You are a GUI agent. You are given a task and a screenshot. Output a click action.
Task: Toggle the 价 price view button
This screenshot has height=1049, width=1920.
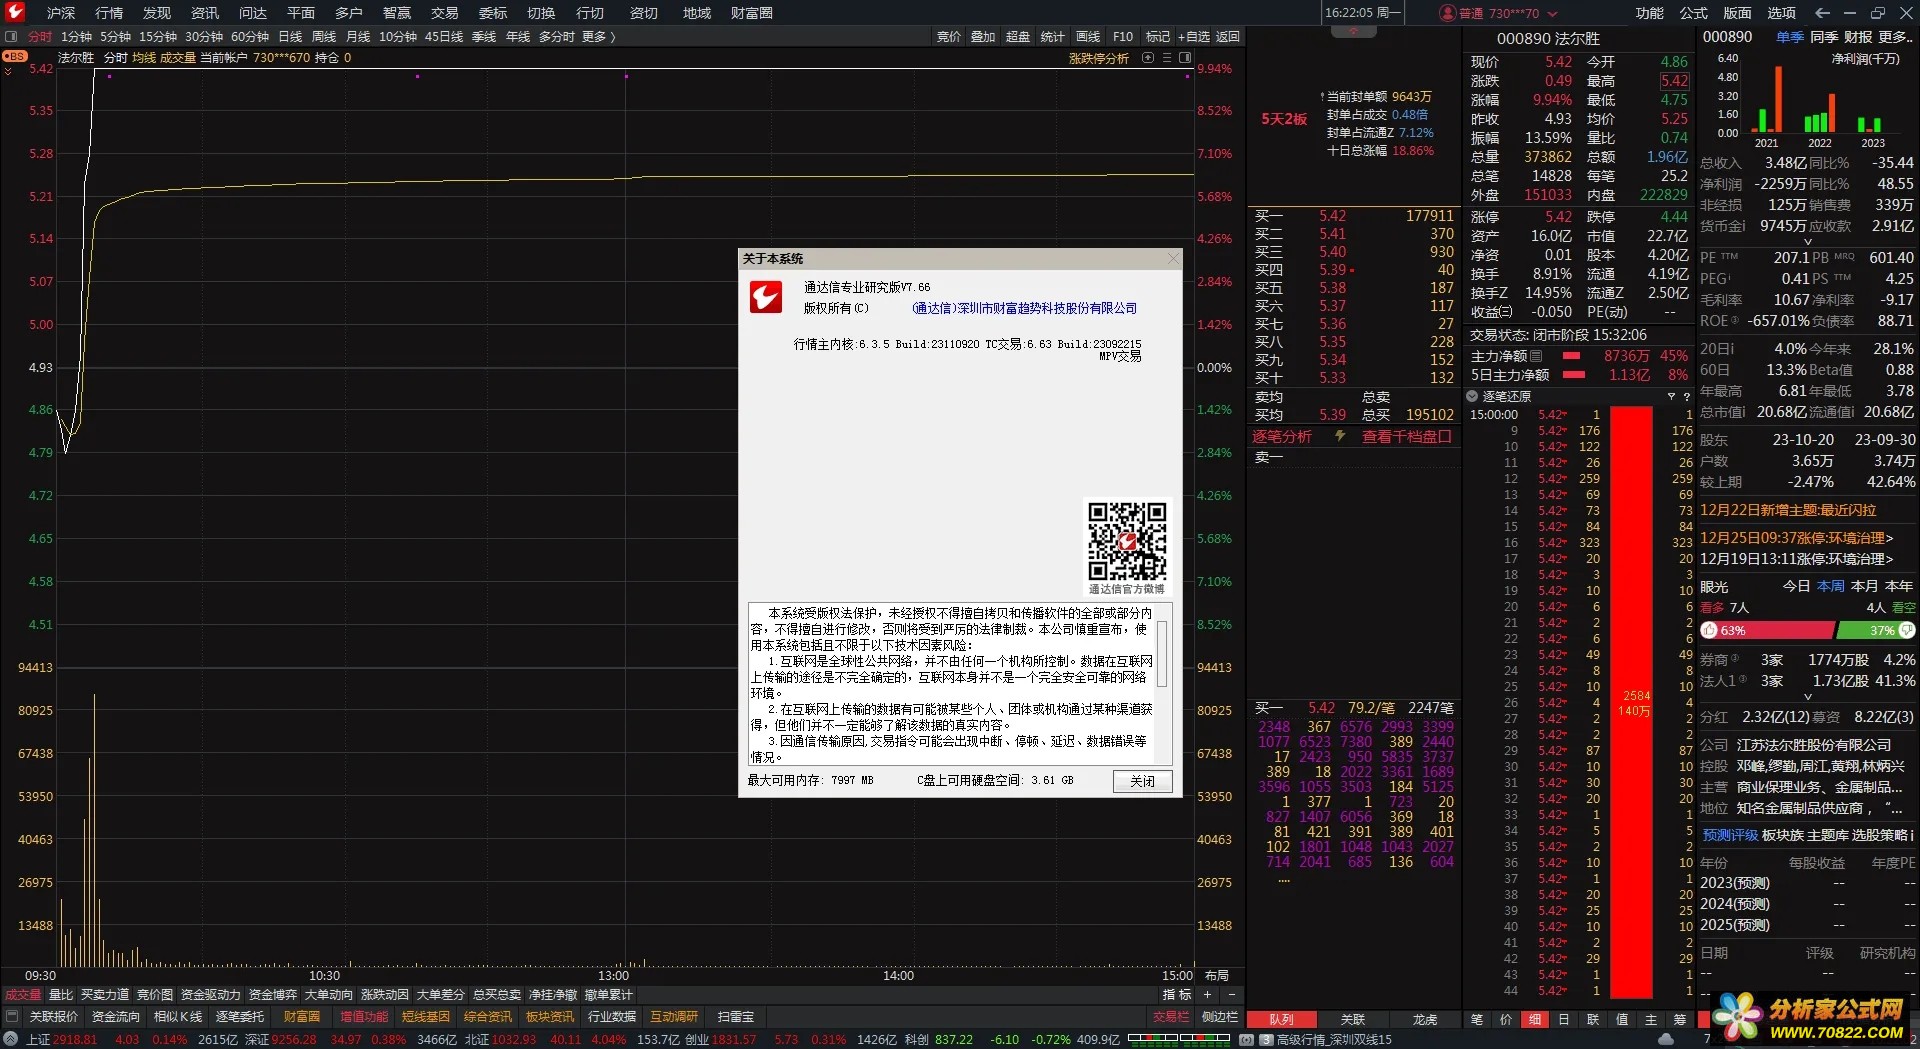point(1506,1020)
